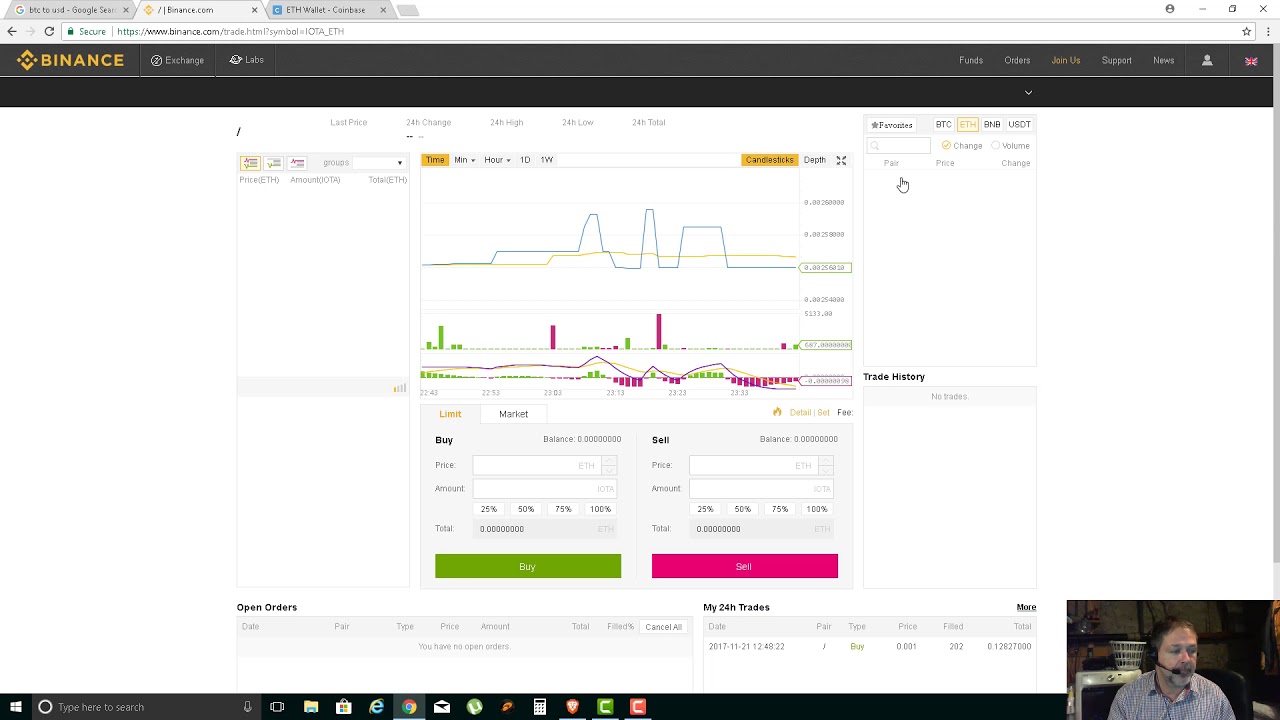Select the BTC market tab
This screenshot has height=720, width=1280.
point(943,124)
